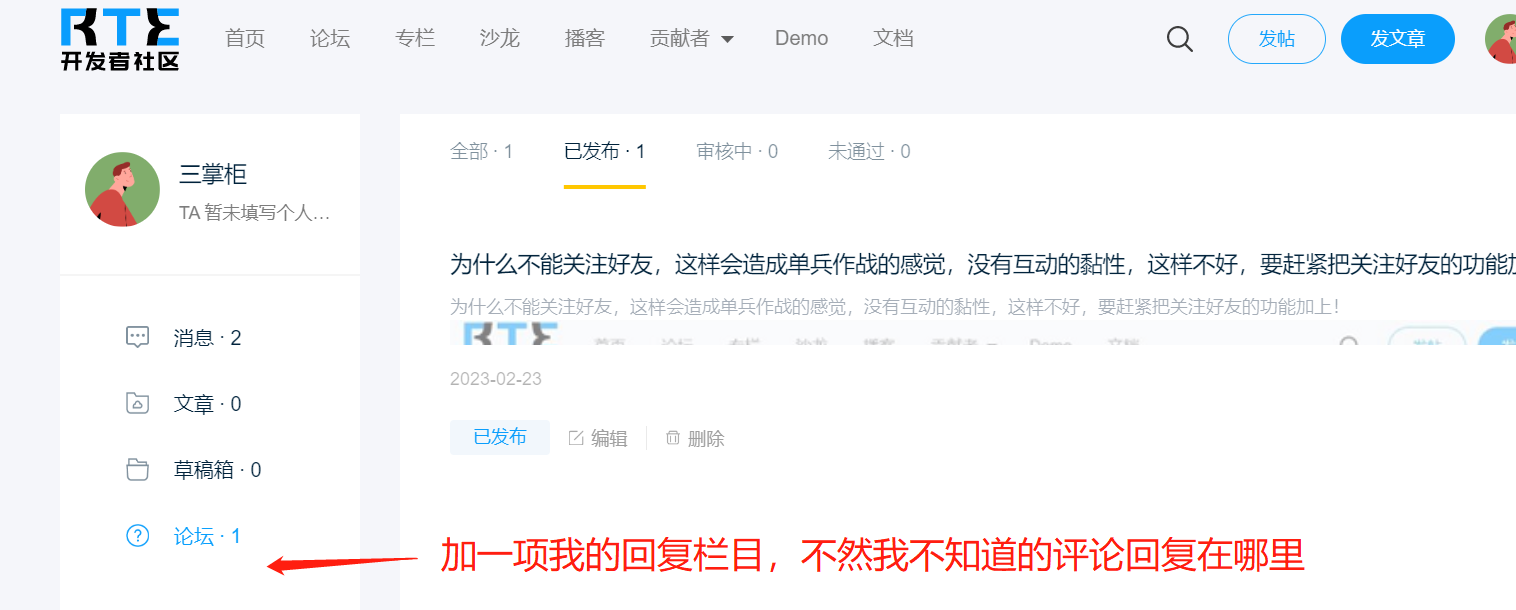Go to 论坛 in top navigation
The width and height of the screenshot is (1516, 610).
pos(330,39)
